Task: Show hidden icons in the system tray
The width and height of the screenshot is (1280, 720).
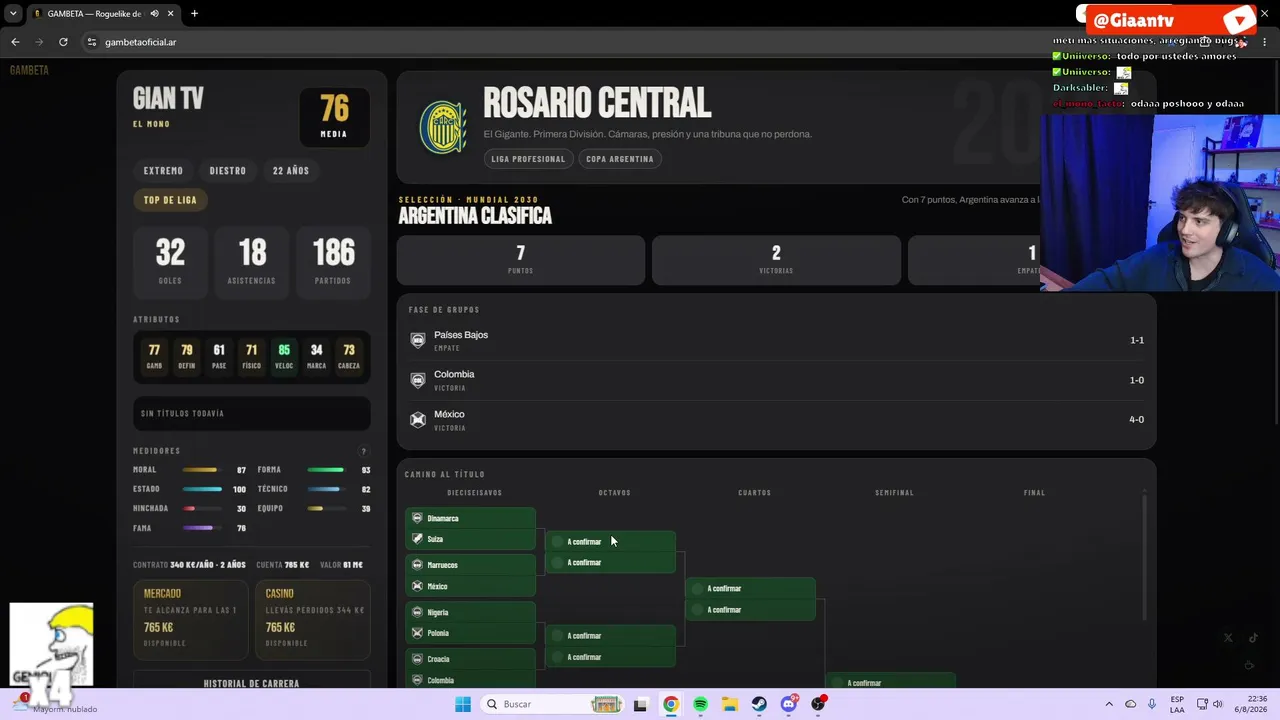Action: pyautogui.click(x=1109, y=704)
